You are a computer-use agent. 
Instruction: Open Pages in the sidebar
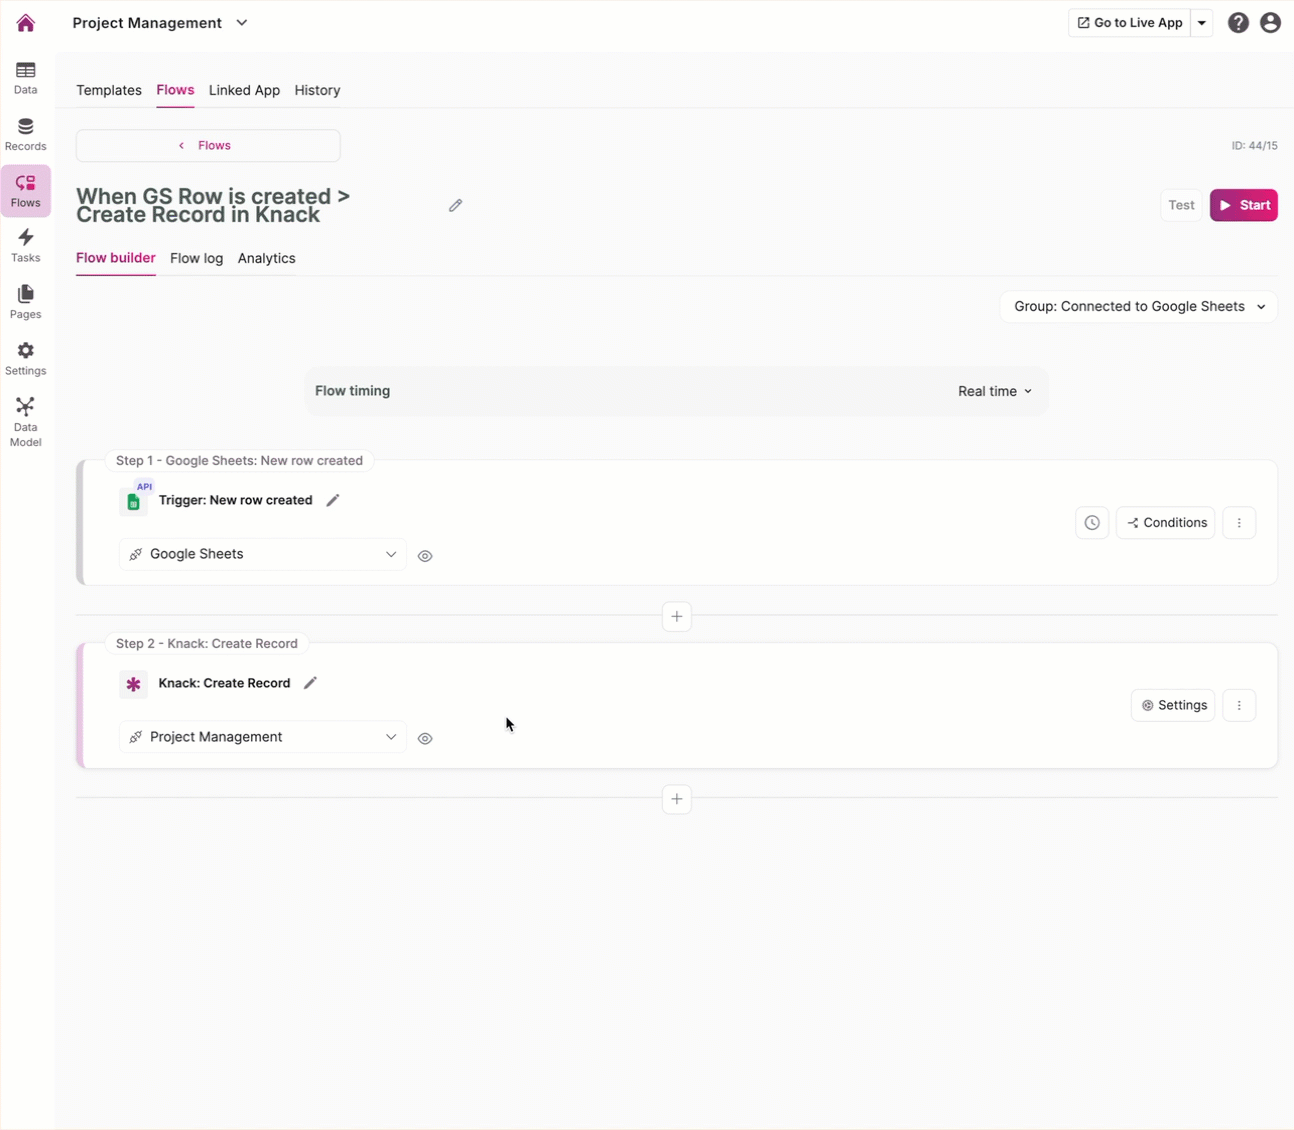tap(26, 301)
